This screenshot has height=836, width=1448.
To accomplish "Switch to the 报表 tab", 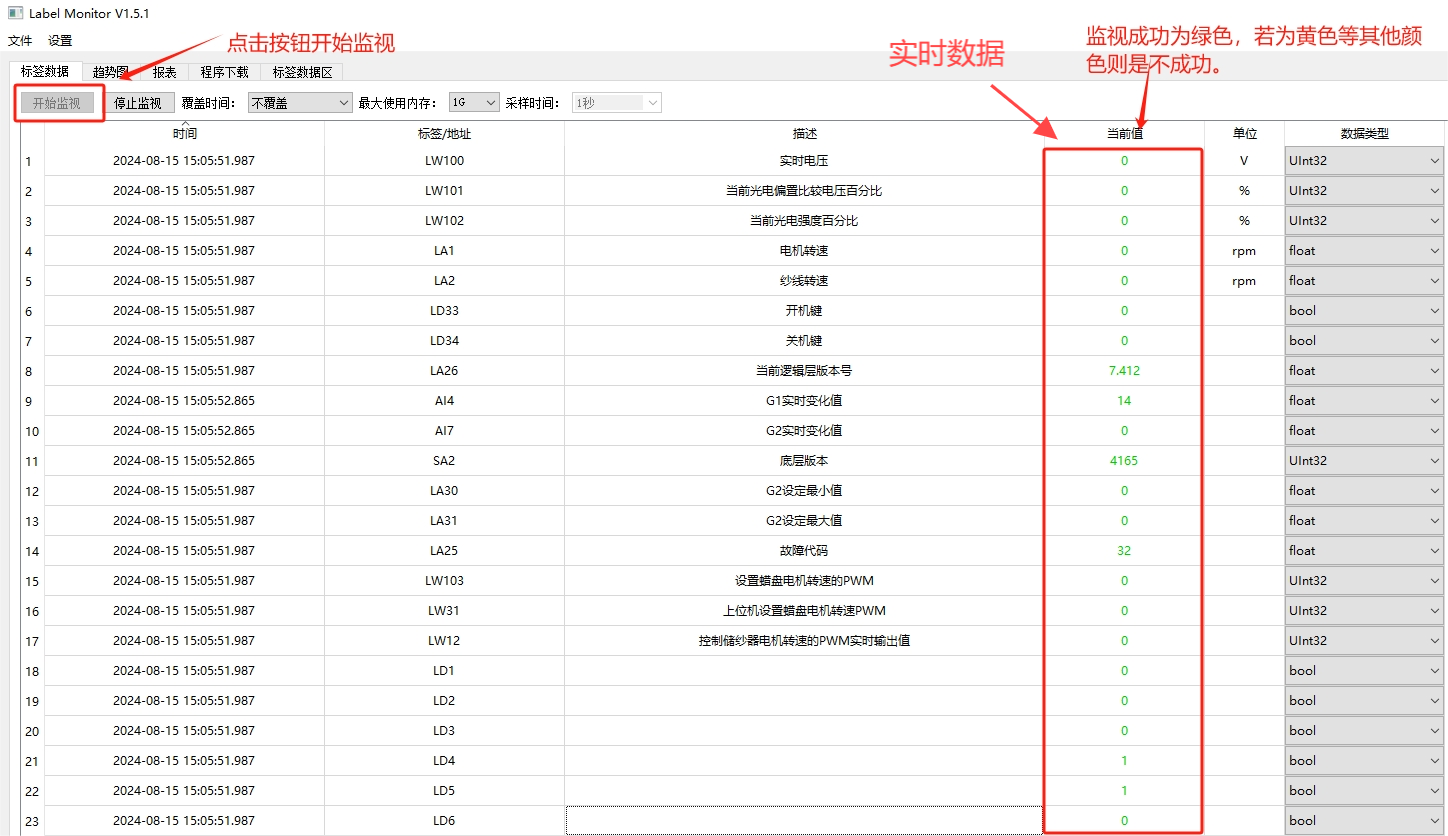I will coord(164,72).
